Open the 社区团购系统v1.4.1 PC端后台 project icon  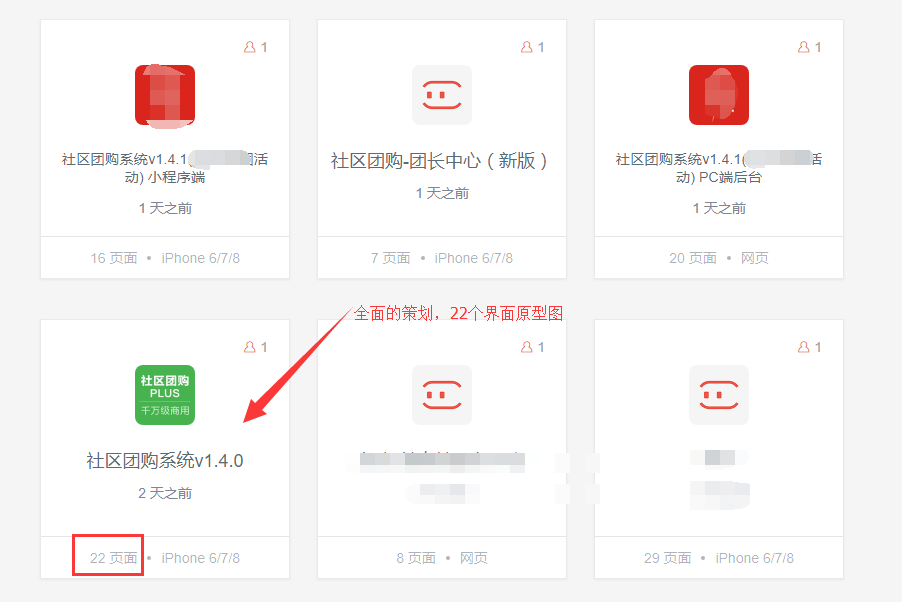[719, 96]
